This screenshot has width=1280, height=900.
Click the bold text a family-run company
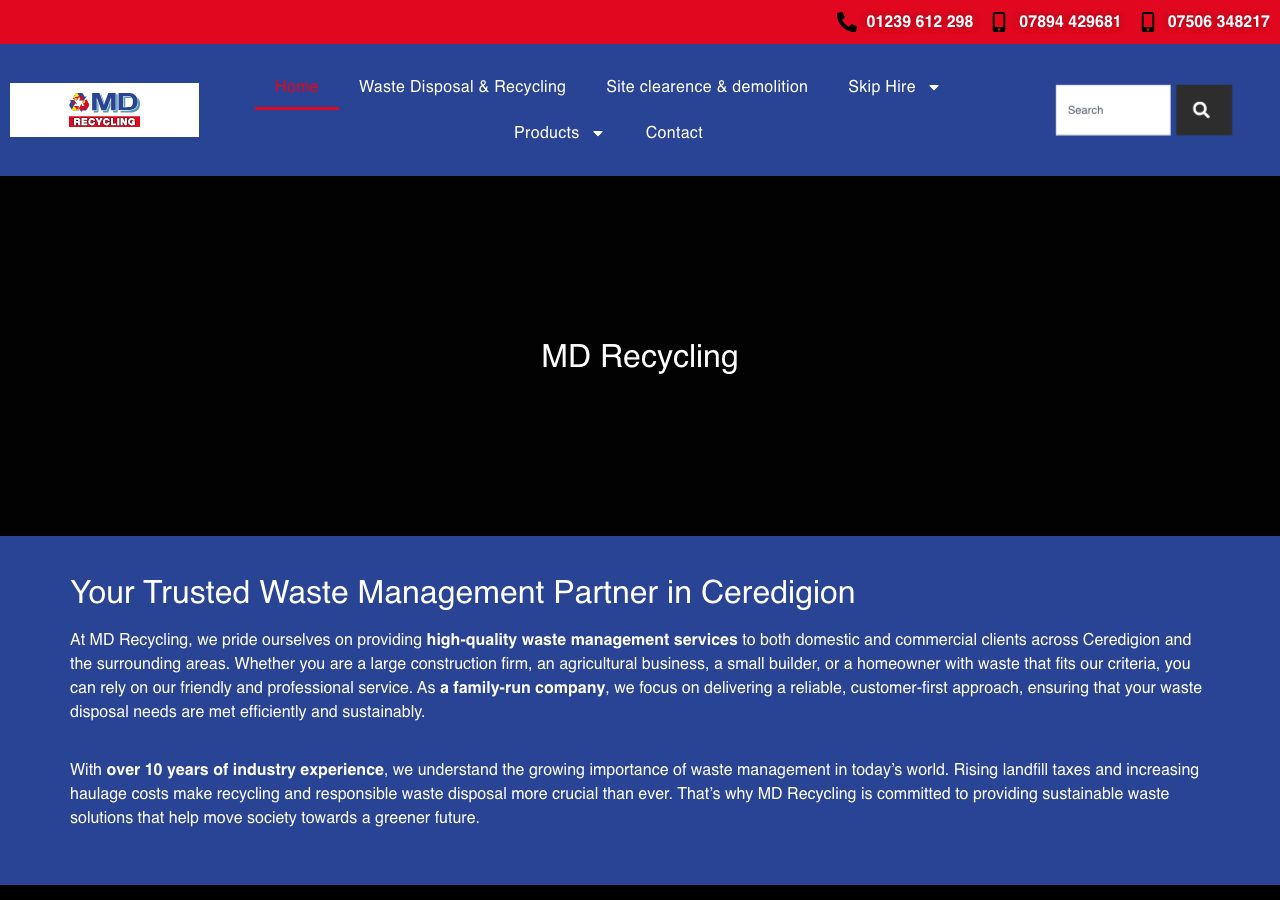pos(522,688)
